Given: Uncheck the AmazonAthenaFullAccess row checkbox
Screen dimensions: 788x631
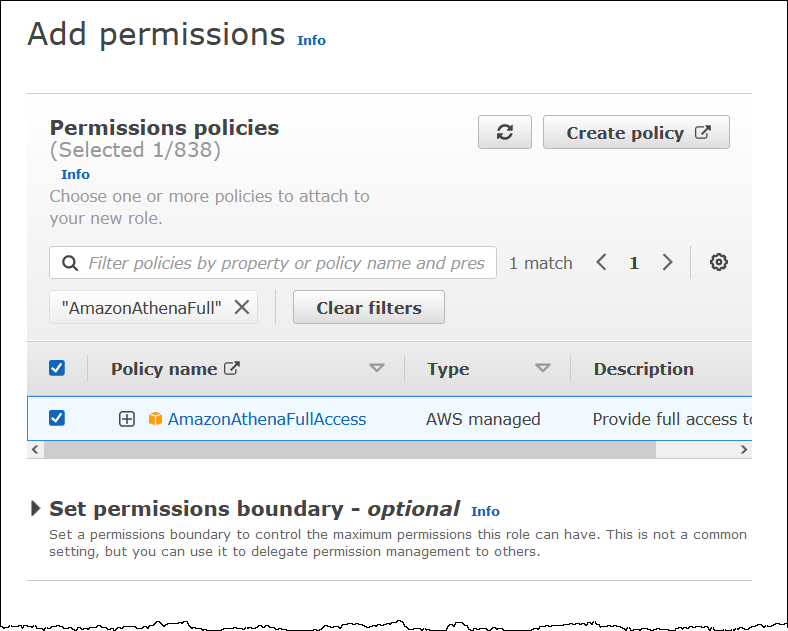Looking at the screenshot, I should click(x=57, y=418).
